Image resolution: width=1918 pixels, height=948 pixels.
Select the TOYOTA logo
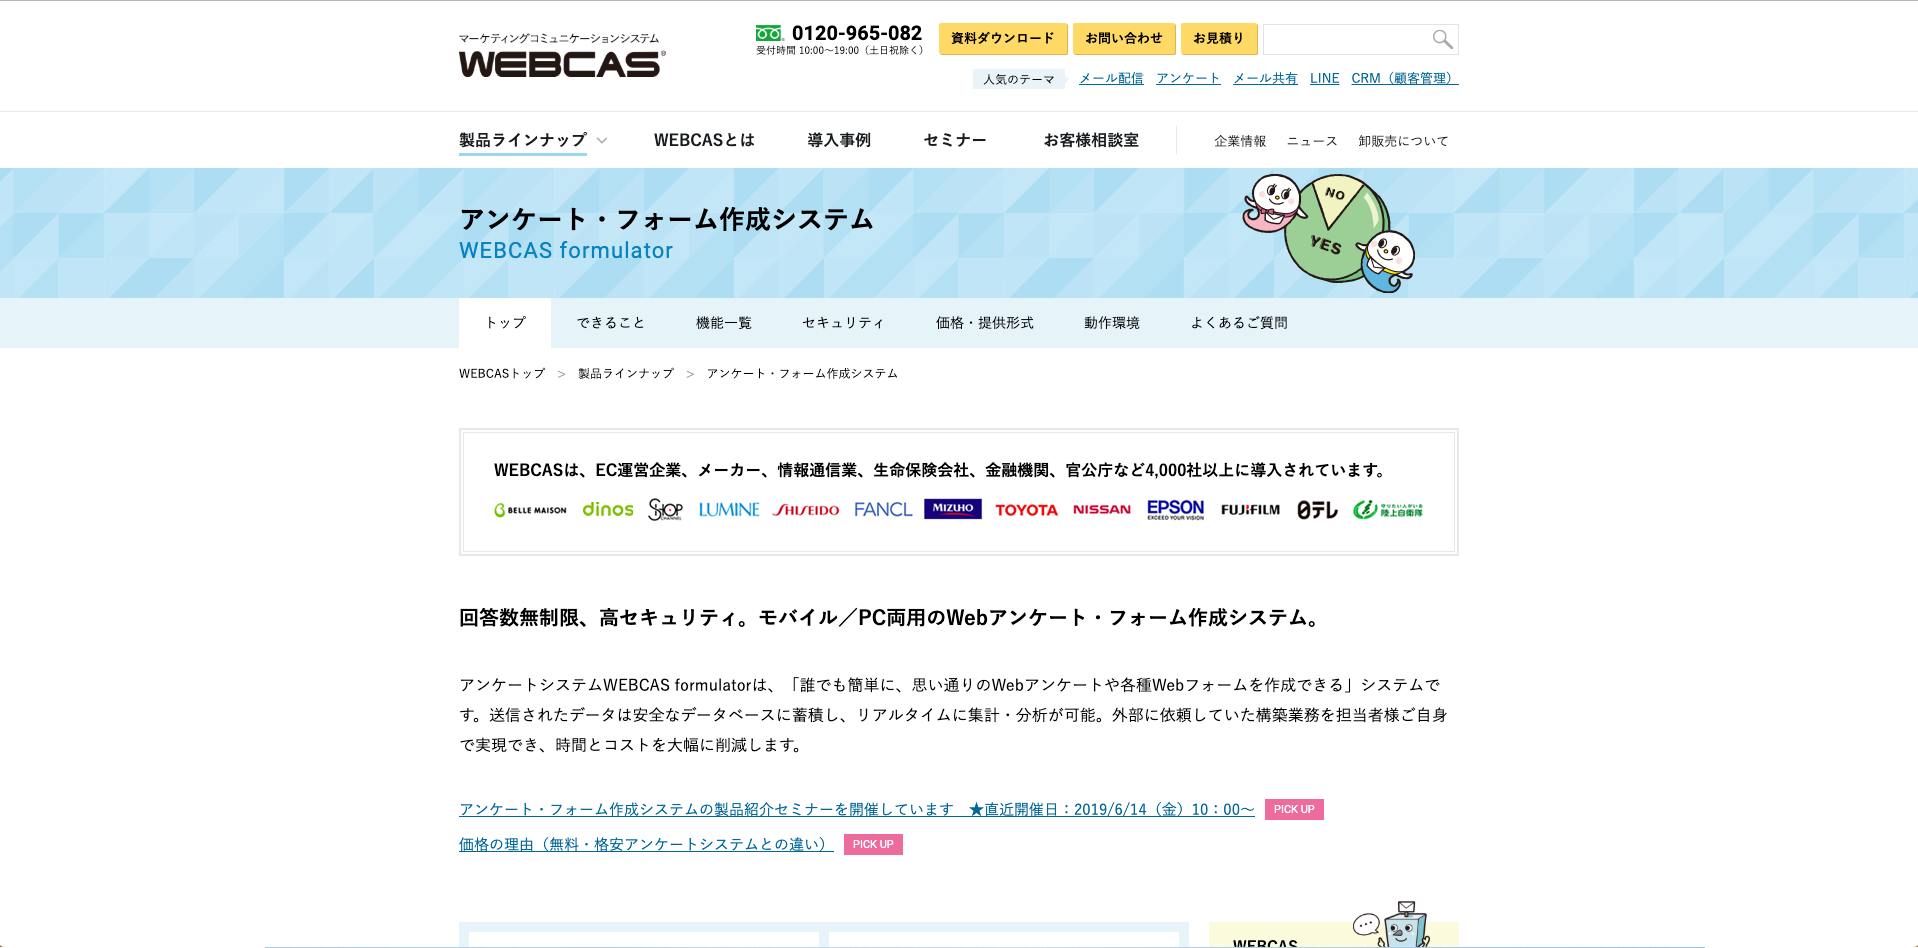click(1025, 509)
